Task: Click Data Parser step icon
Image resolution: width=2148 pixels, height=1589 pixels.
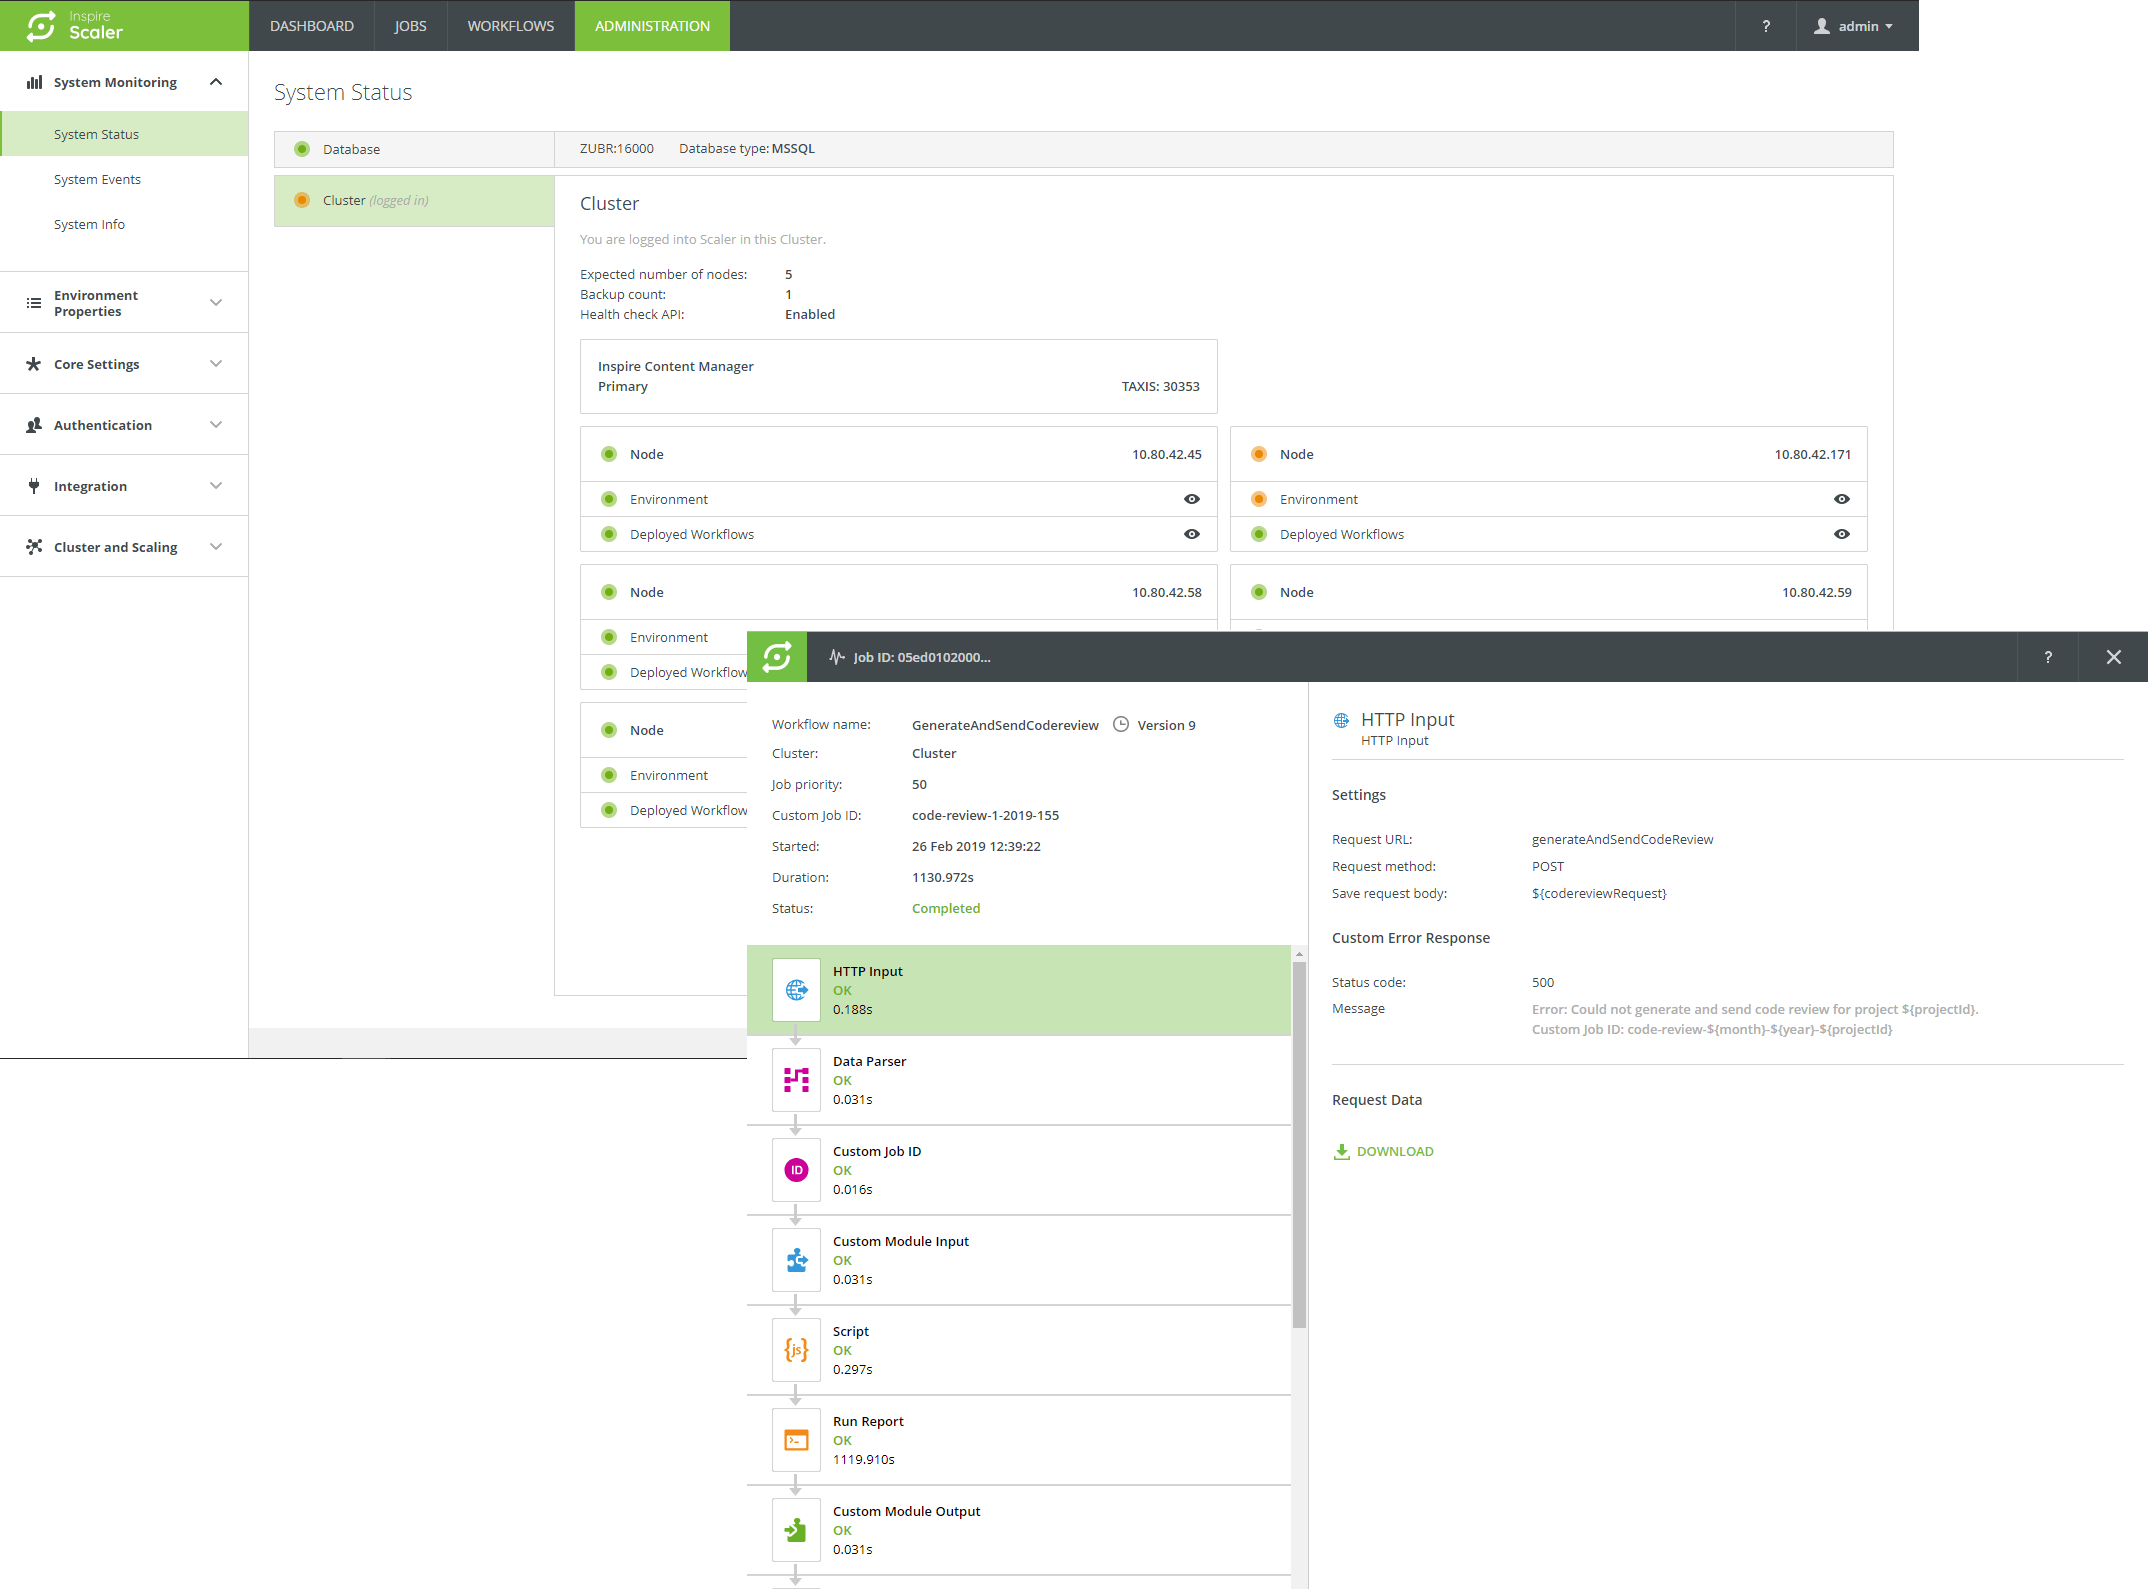Action: click(796, 1080)
